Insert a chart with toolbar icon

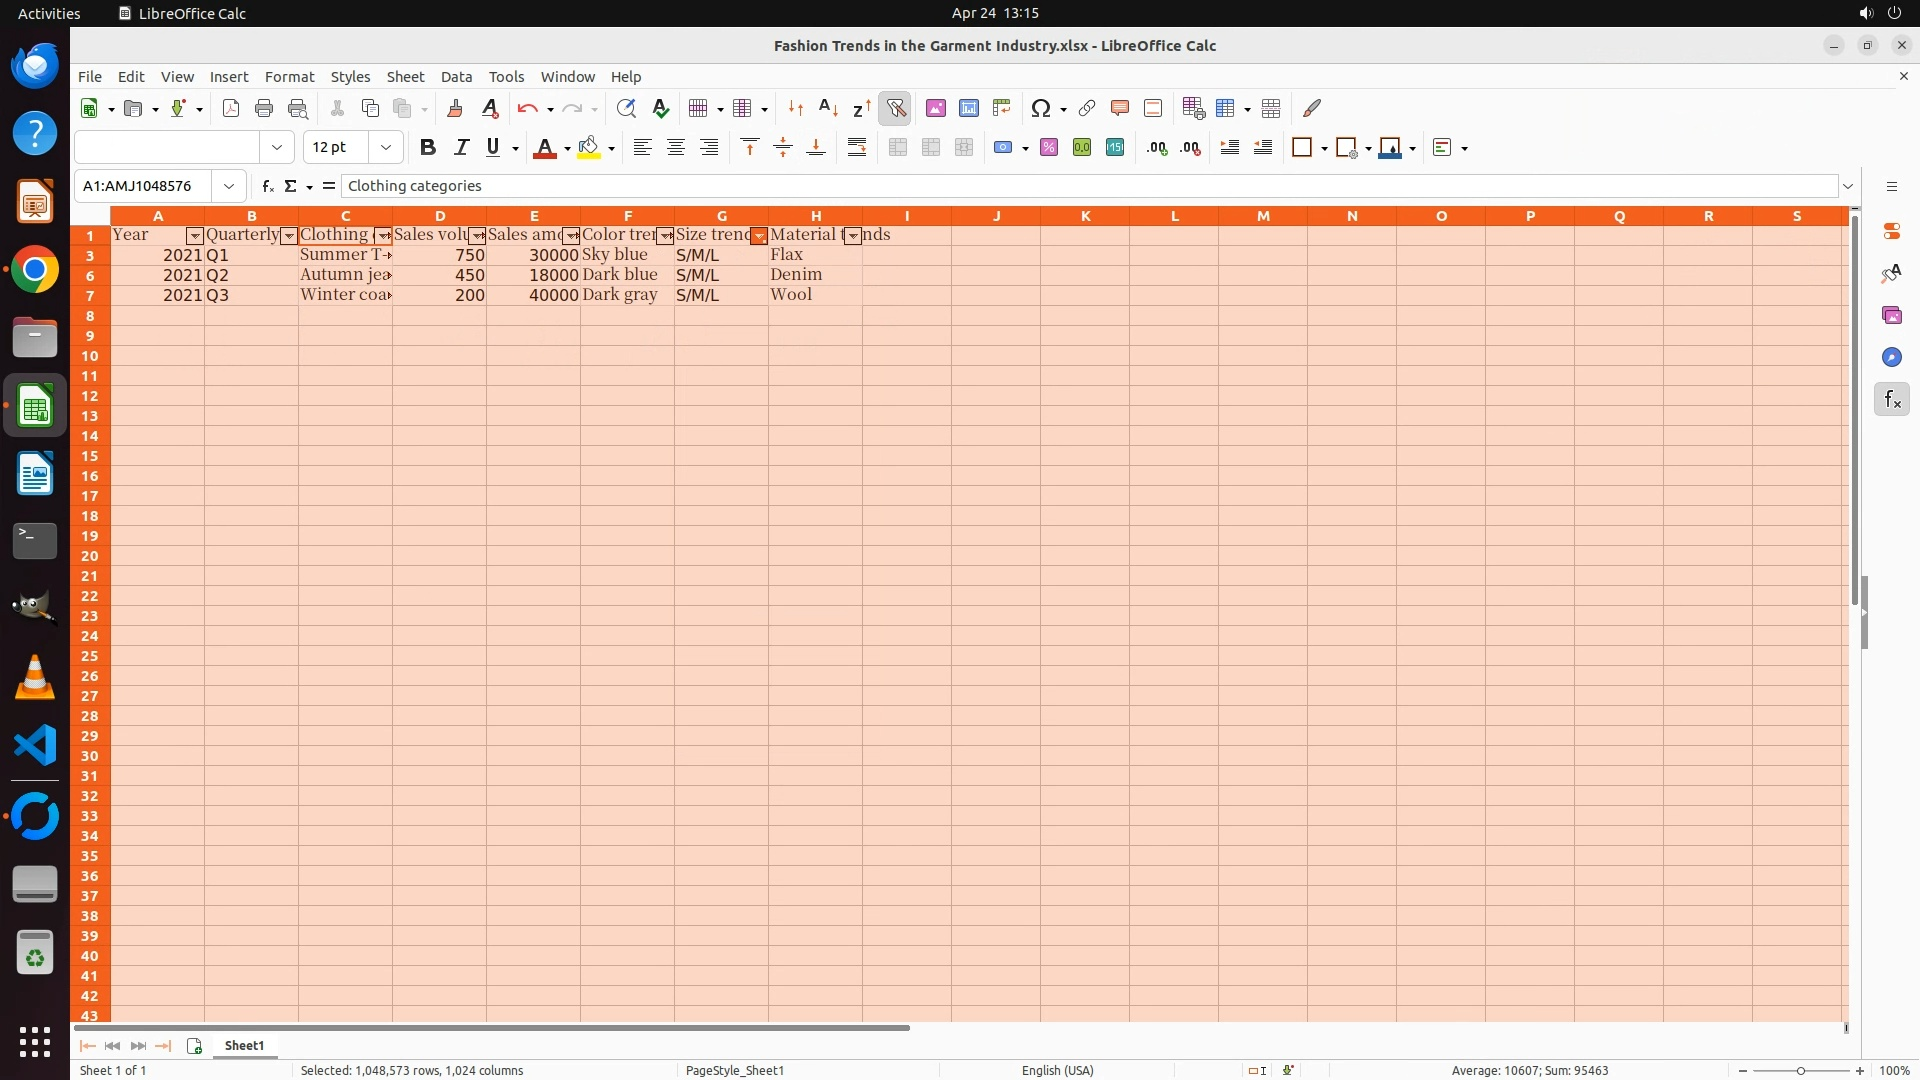(x=968, y=108)
